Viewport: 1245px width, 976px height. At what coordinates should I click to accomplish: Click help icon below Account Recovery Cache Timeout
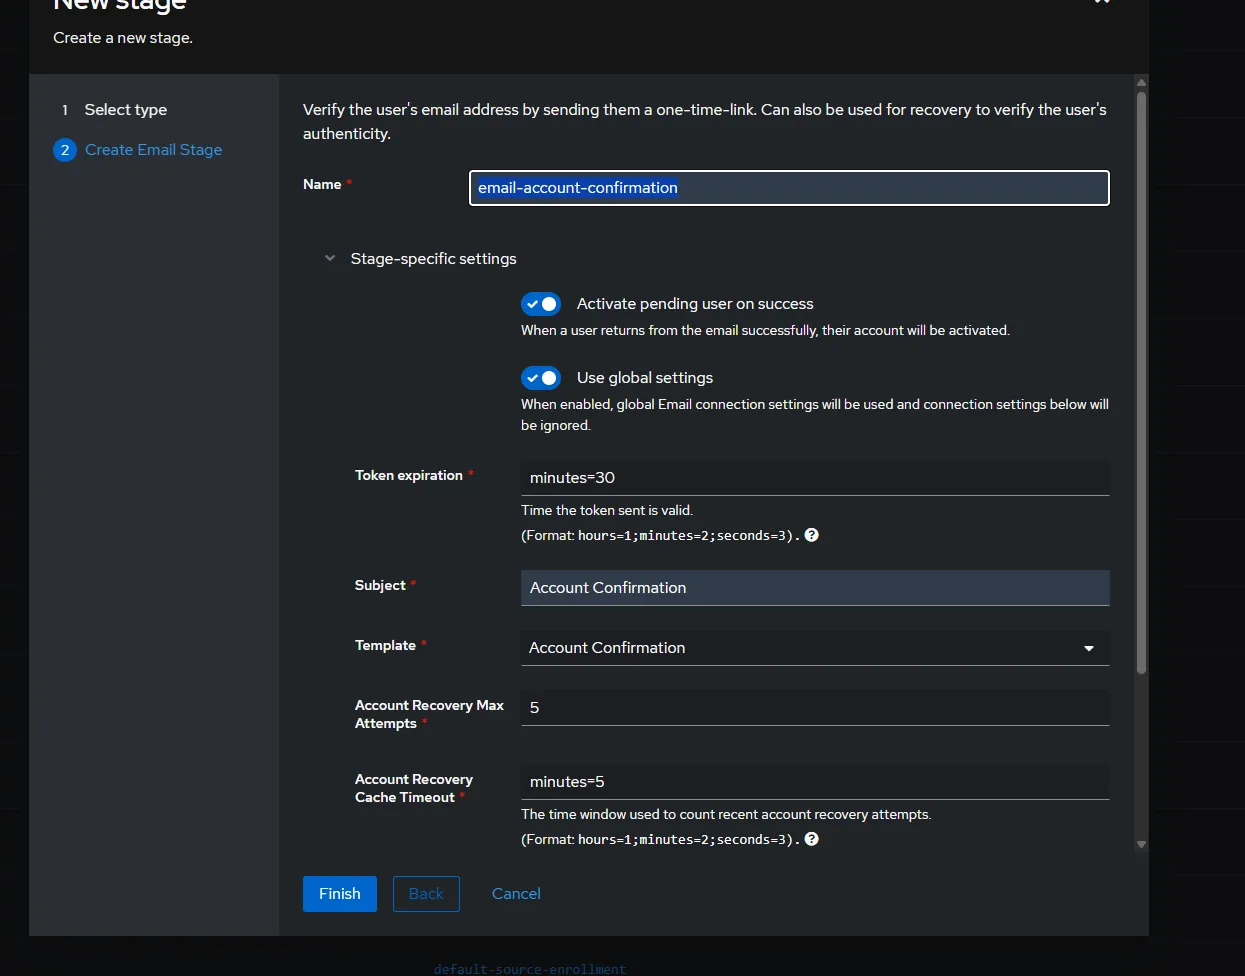pos(812,839)
